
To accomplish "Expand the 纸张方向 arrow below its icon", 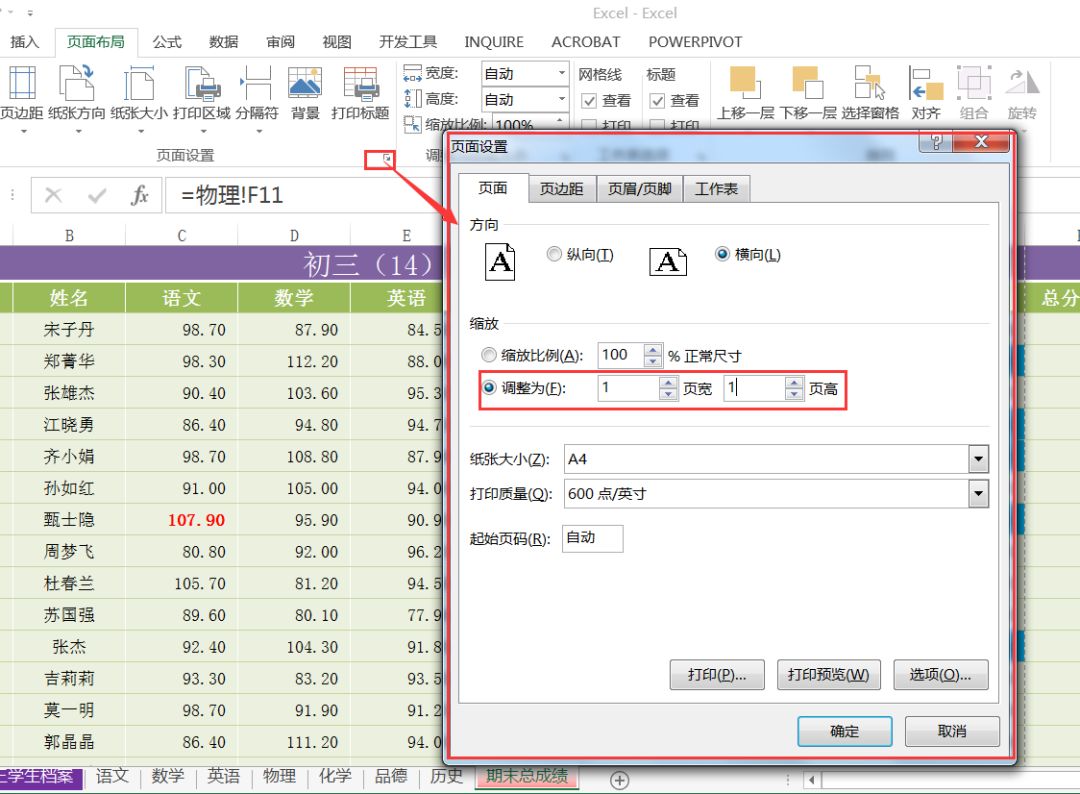I will (77, 131).
